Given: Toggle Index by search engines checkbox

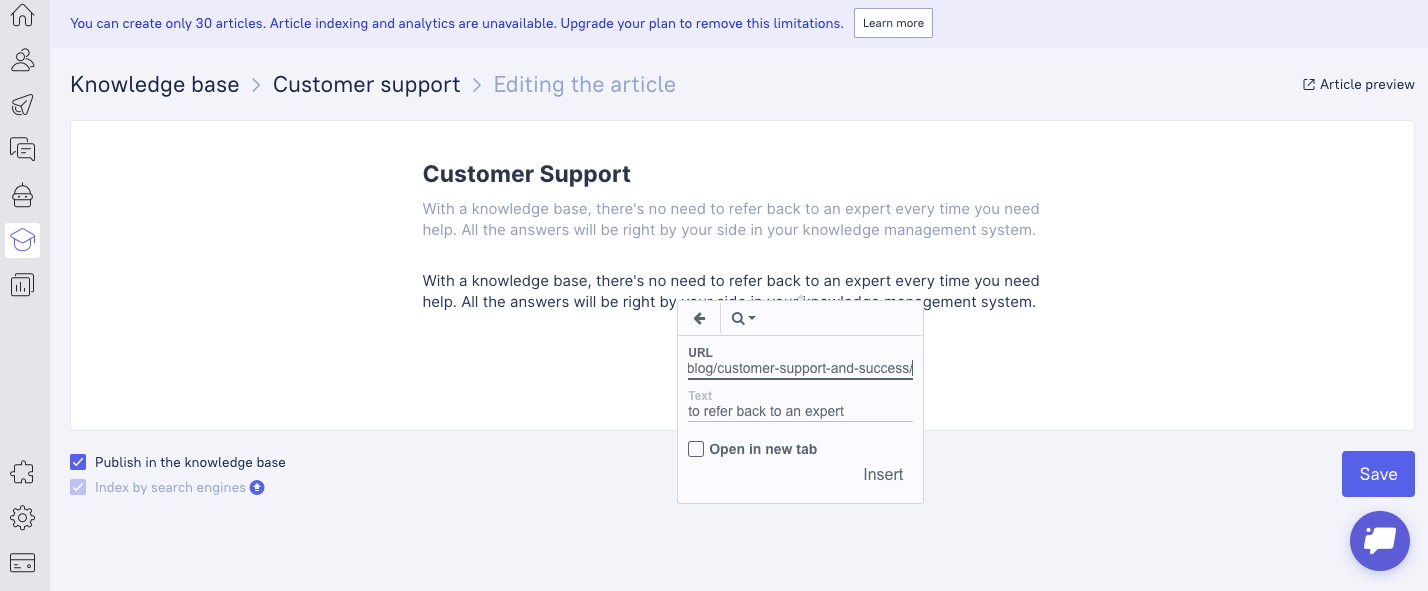Looking at the screenshot, I should tap(78, 488).
